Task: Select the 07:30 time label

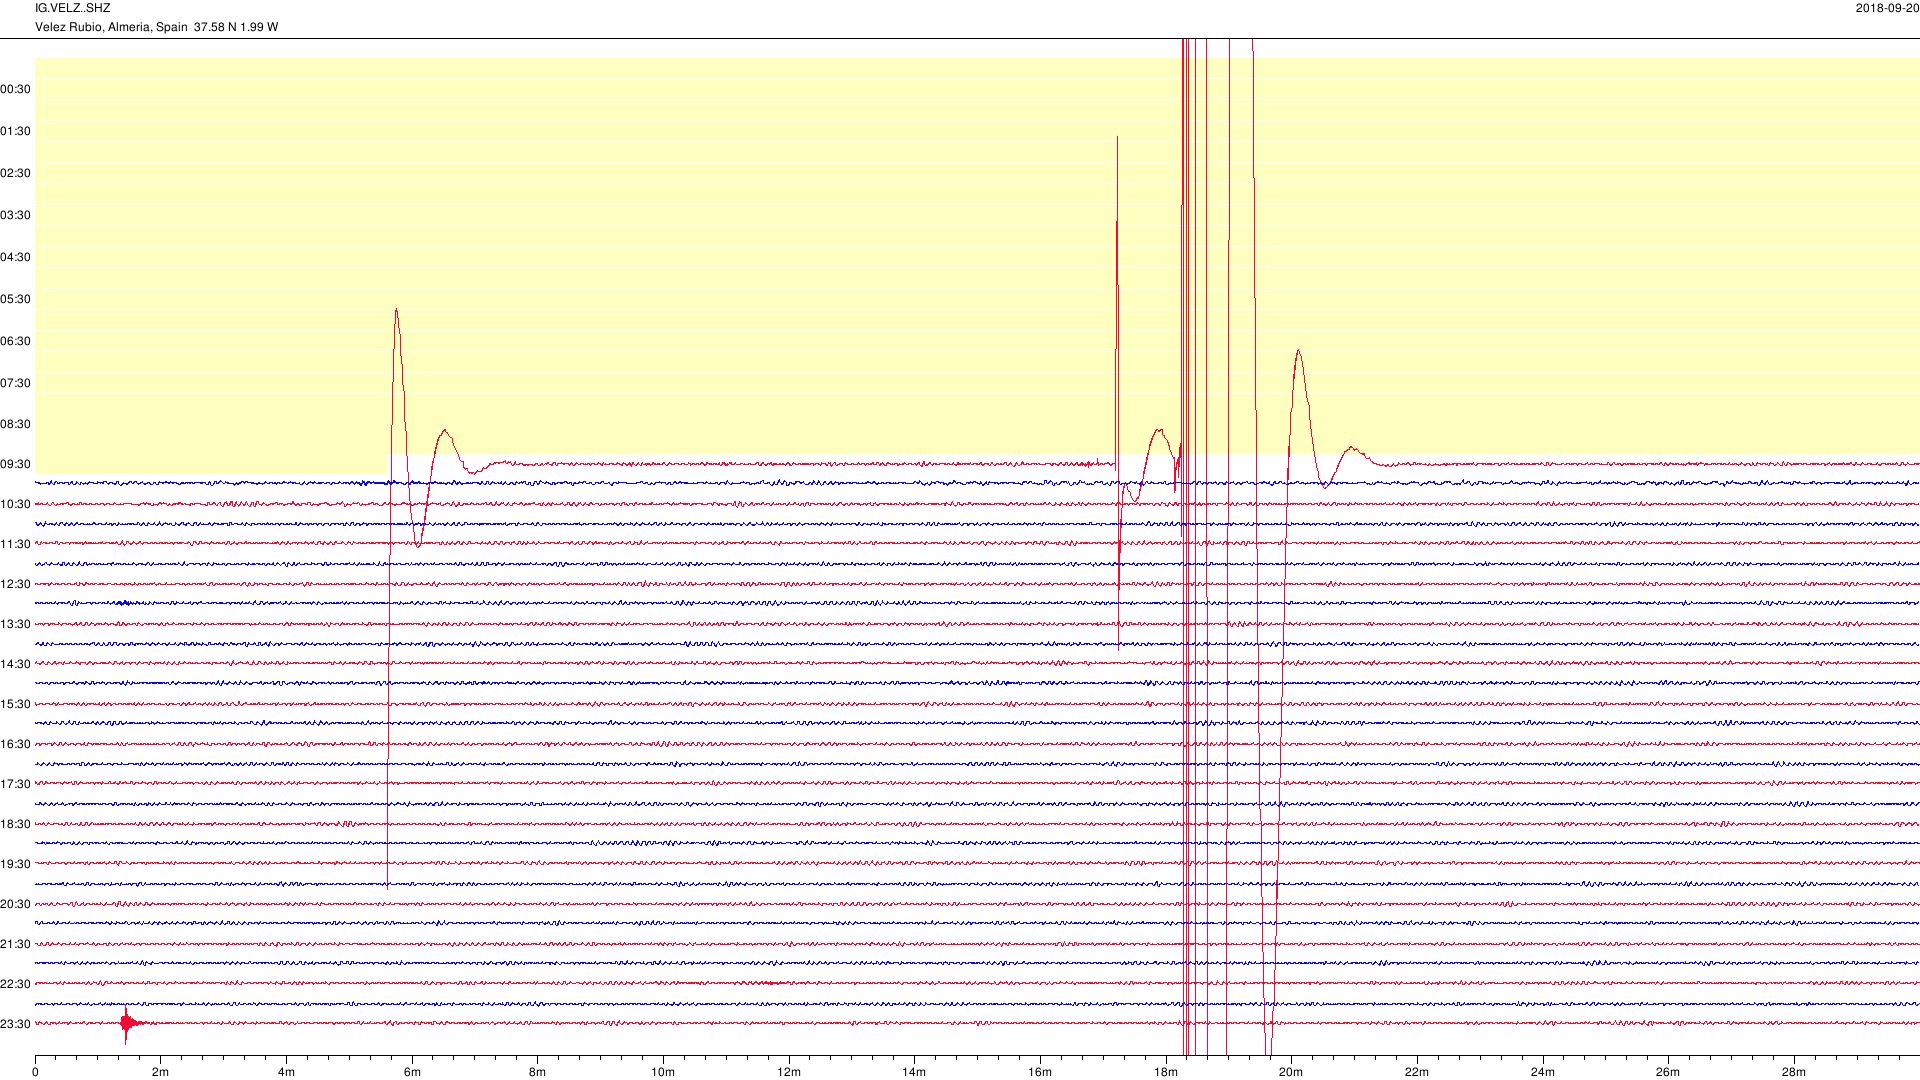Action: pos(15,383)
